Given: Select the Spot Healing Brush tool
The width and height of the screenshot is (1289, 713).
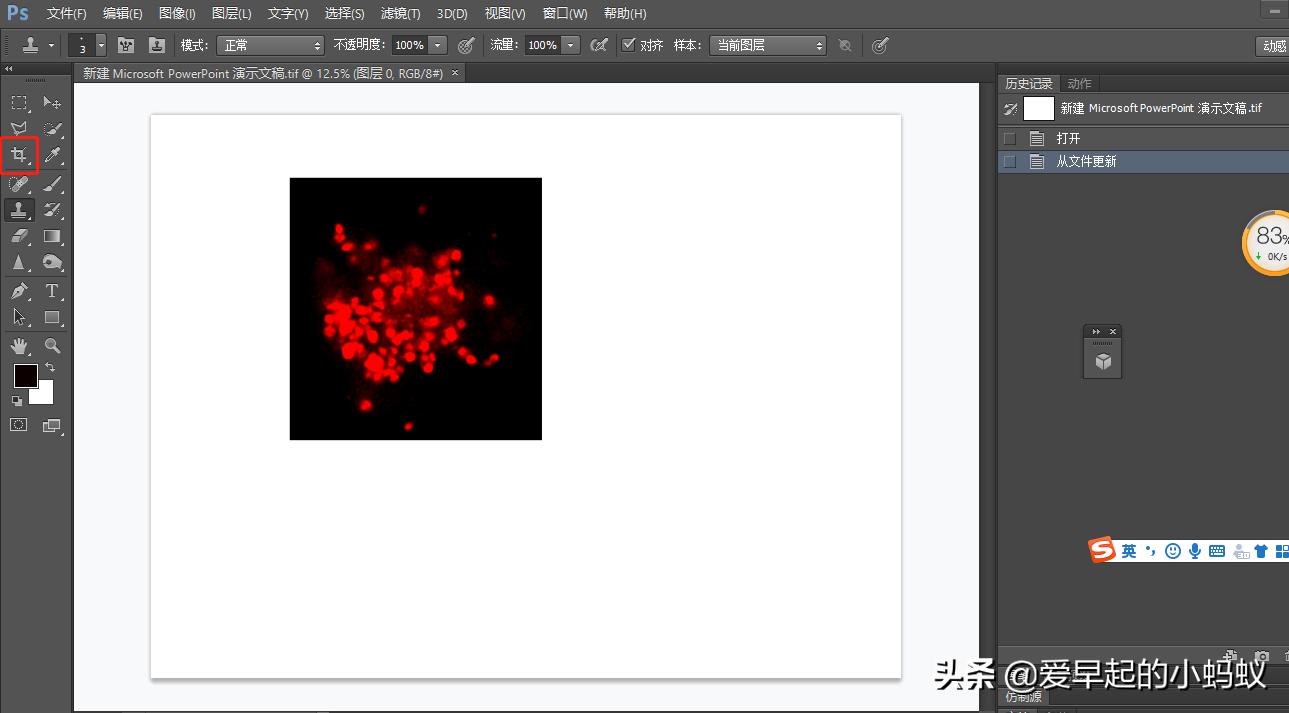Looking at the screenshot, I should coord(19,184).
